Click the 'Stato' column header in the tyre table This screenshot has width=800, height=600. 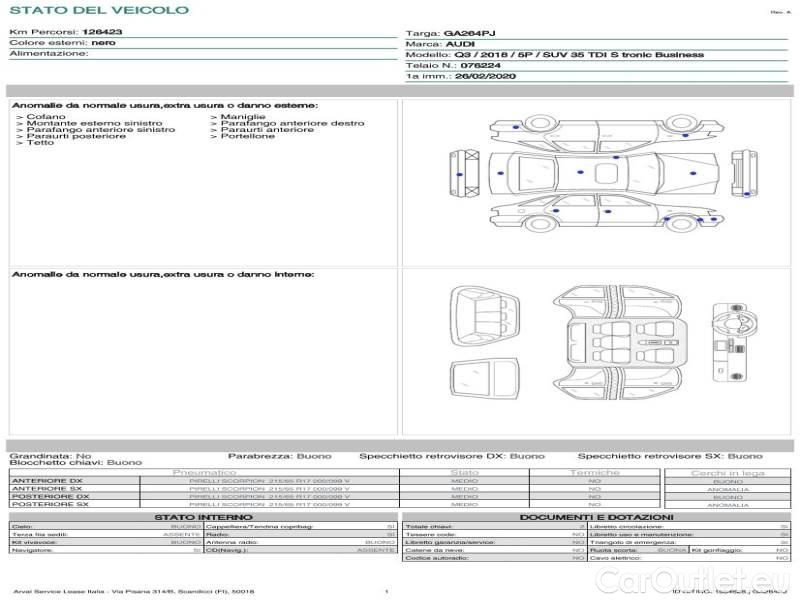pyautogui.click(x=464, y=473)
